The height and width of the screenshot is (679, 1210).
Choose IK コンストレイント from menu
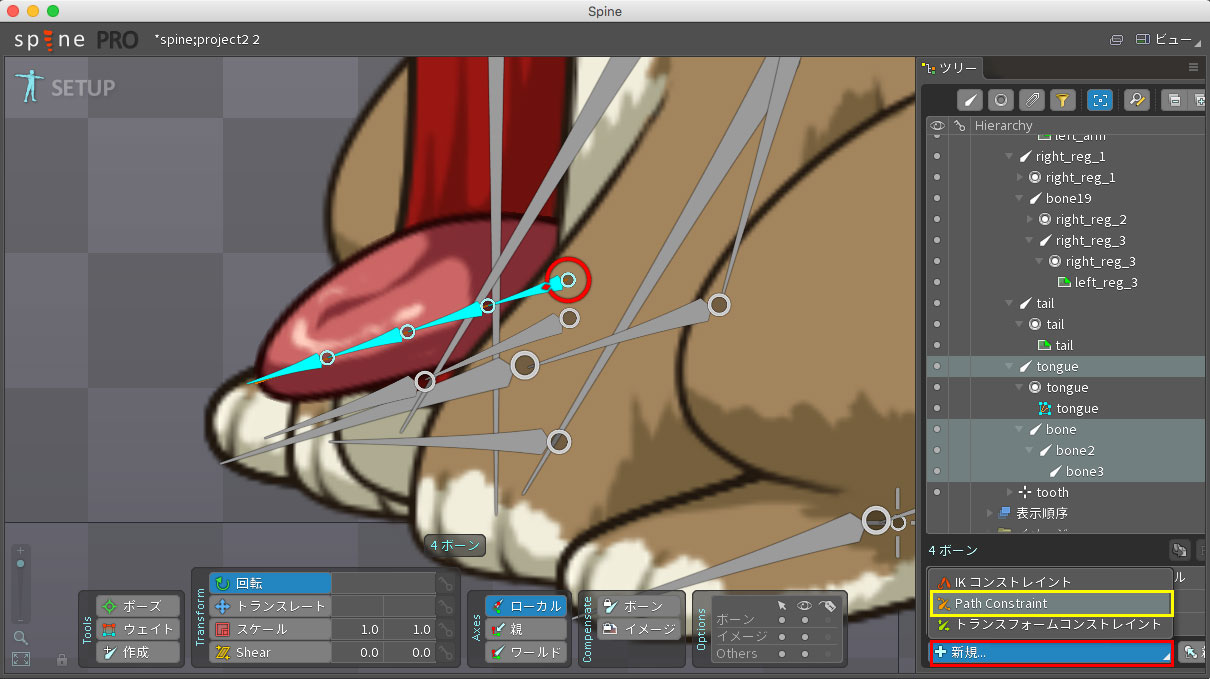pyautogui.click(x=1051, y=582)
